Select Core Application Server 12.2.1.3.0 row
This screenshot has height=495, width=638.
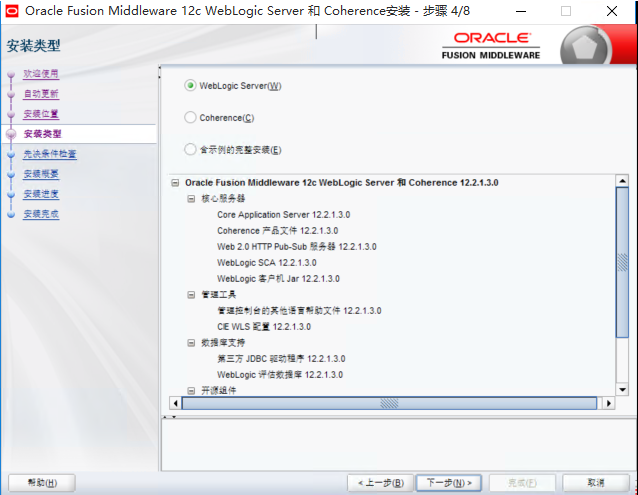(x=284, y=214)
